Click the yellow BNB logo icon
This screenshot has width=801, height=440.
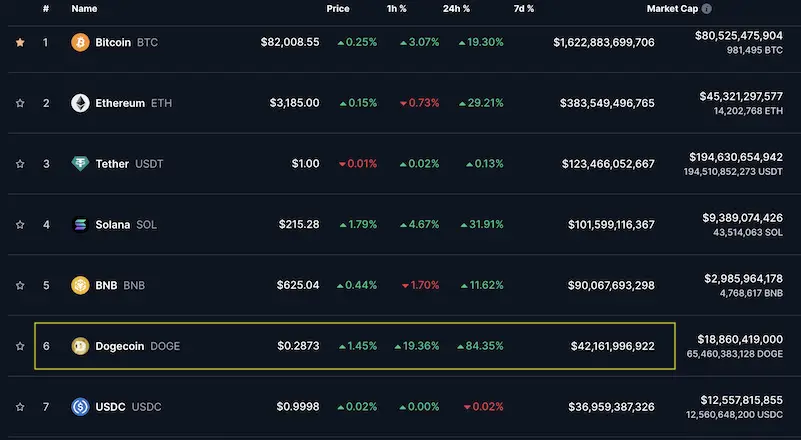tap(80, 285)
